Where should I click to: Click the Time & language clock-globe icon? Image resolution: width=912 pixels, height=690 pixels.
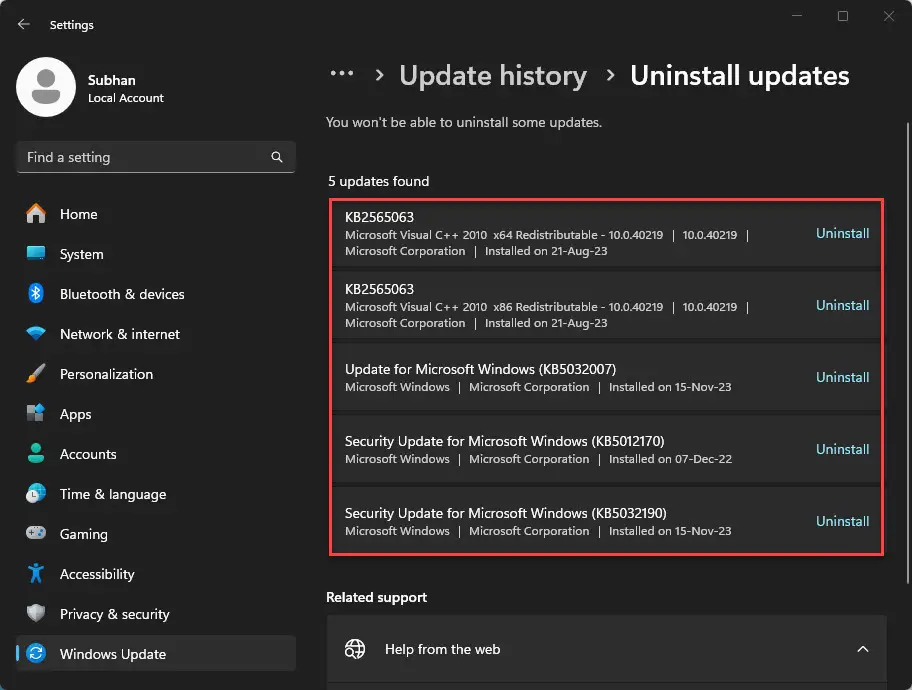click(x=35, y=493)
